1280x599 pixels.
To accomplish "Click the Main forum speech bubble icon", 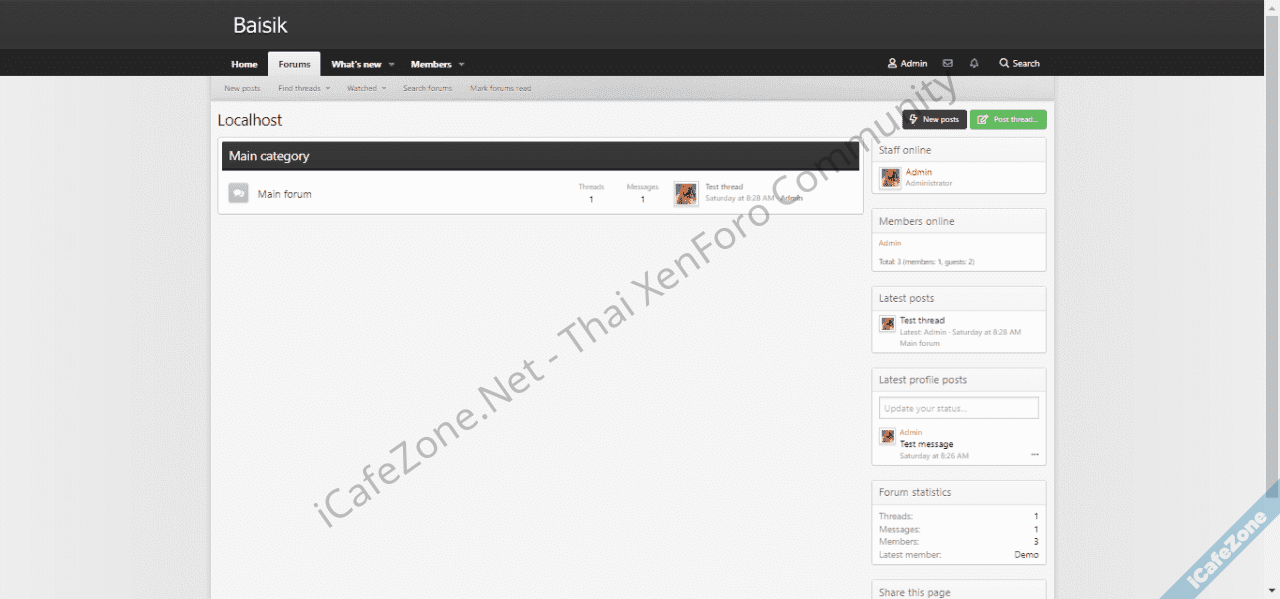I will (238, 193).
